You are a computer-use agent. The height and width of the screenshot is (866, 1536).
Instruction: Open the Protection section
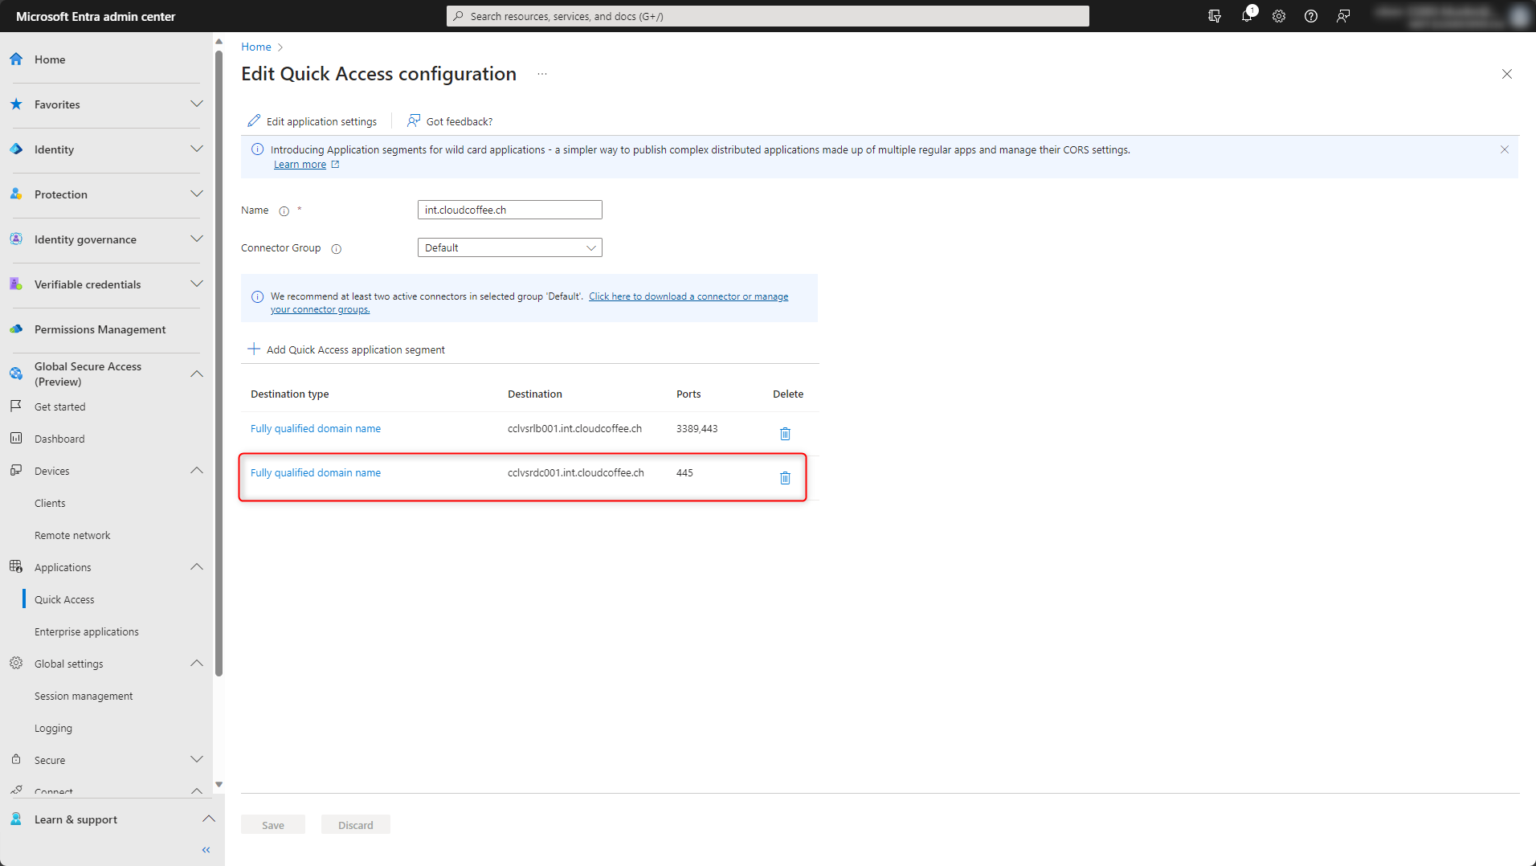tap(60, 194)
